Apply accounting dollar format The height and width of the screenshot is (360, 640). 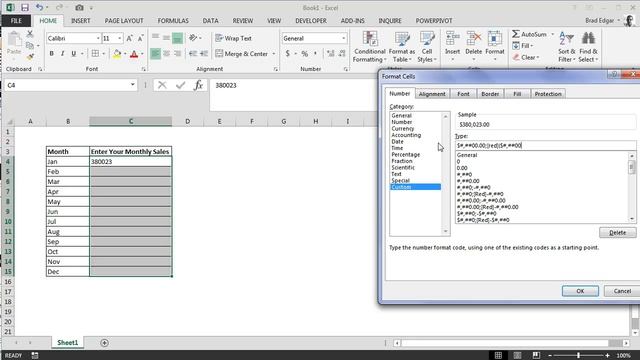pyautogui.click(x=288, y=53)
